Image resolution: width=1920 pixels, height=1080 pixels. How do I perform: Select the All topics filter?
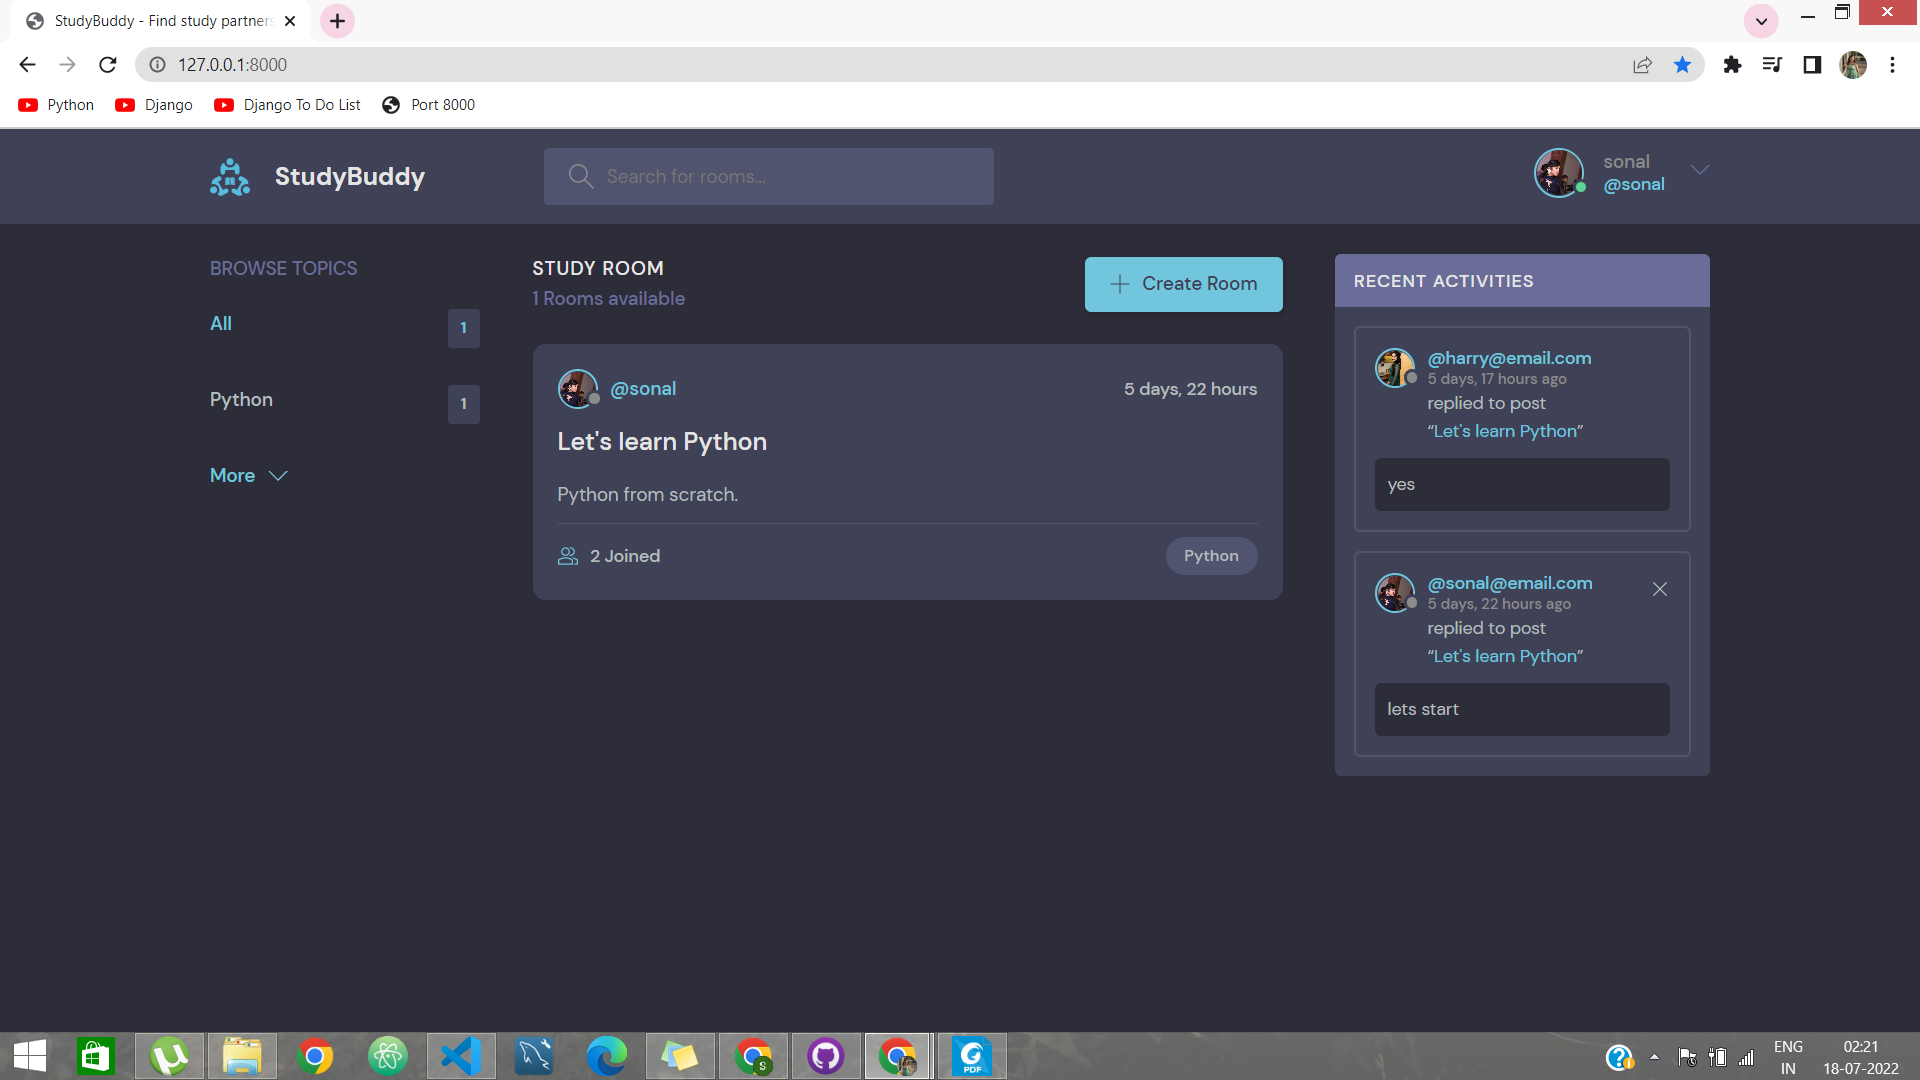(x=221, y=324)
